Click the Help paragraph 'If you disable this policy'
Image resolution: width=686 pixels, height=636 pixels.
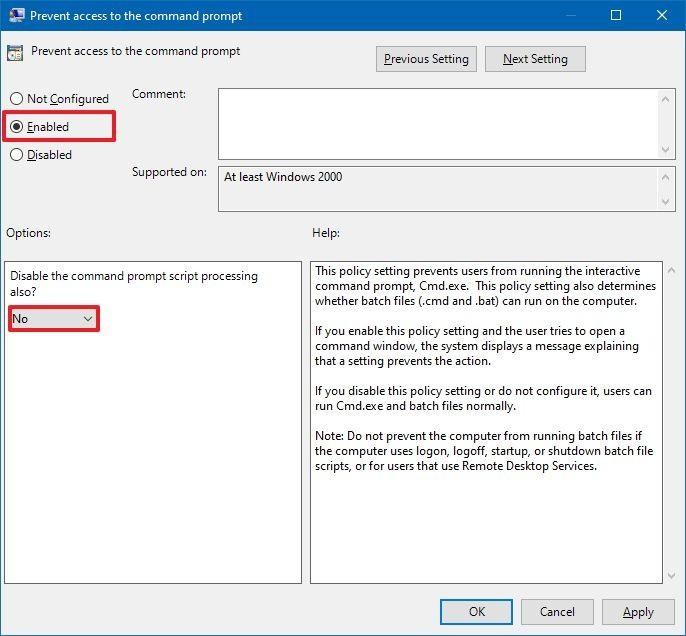point(483,398)
